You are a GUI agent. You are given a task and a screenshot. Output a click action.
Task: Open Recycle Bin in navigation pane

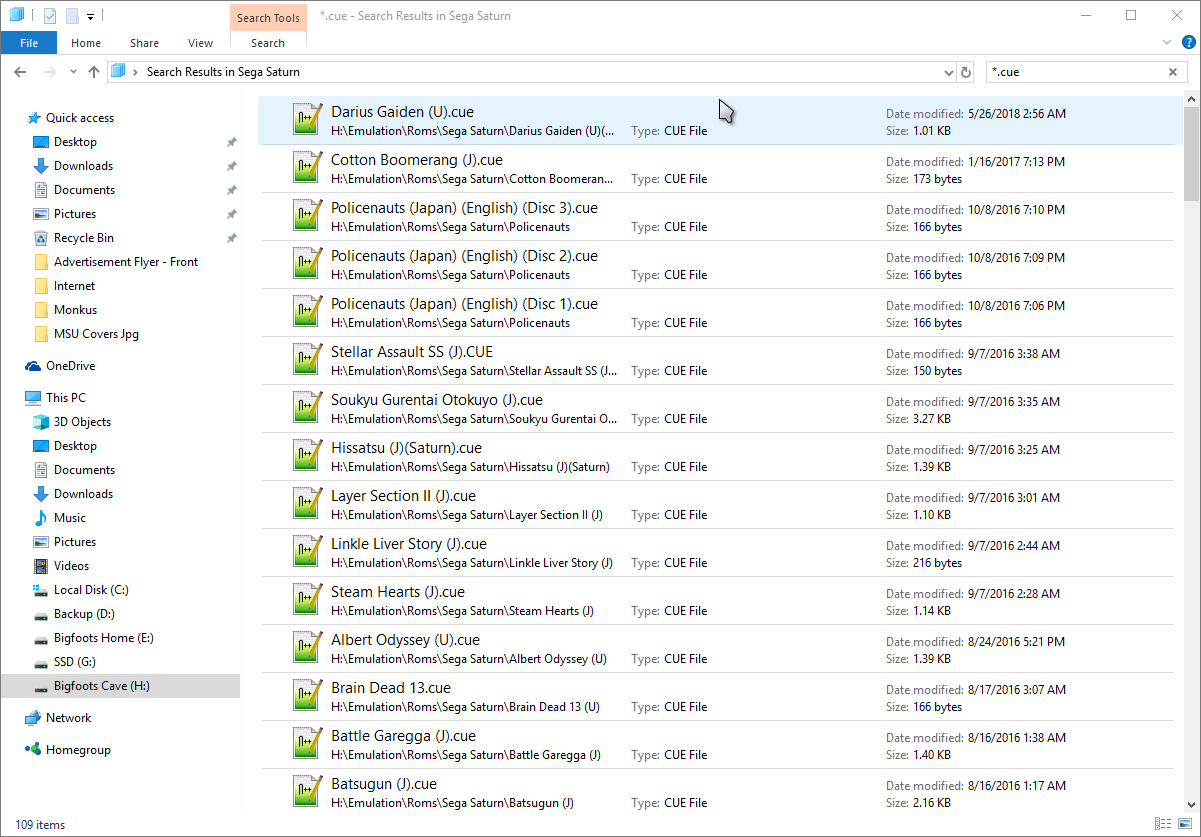84,238
